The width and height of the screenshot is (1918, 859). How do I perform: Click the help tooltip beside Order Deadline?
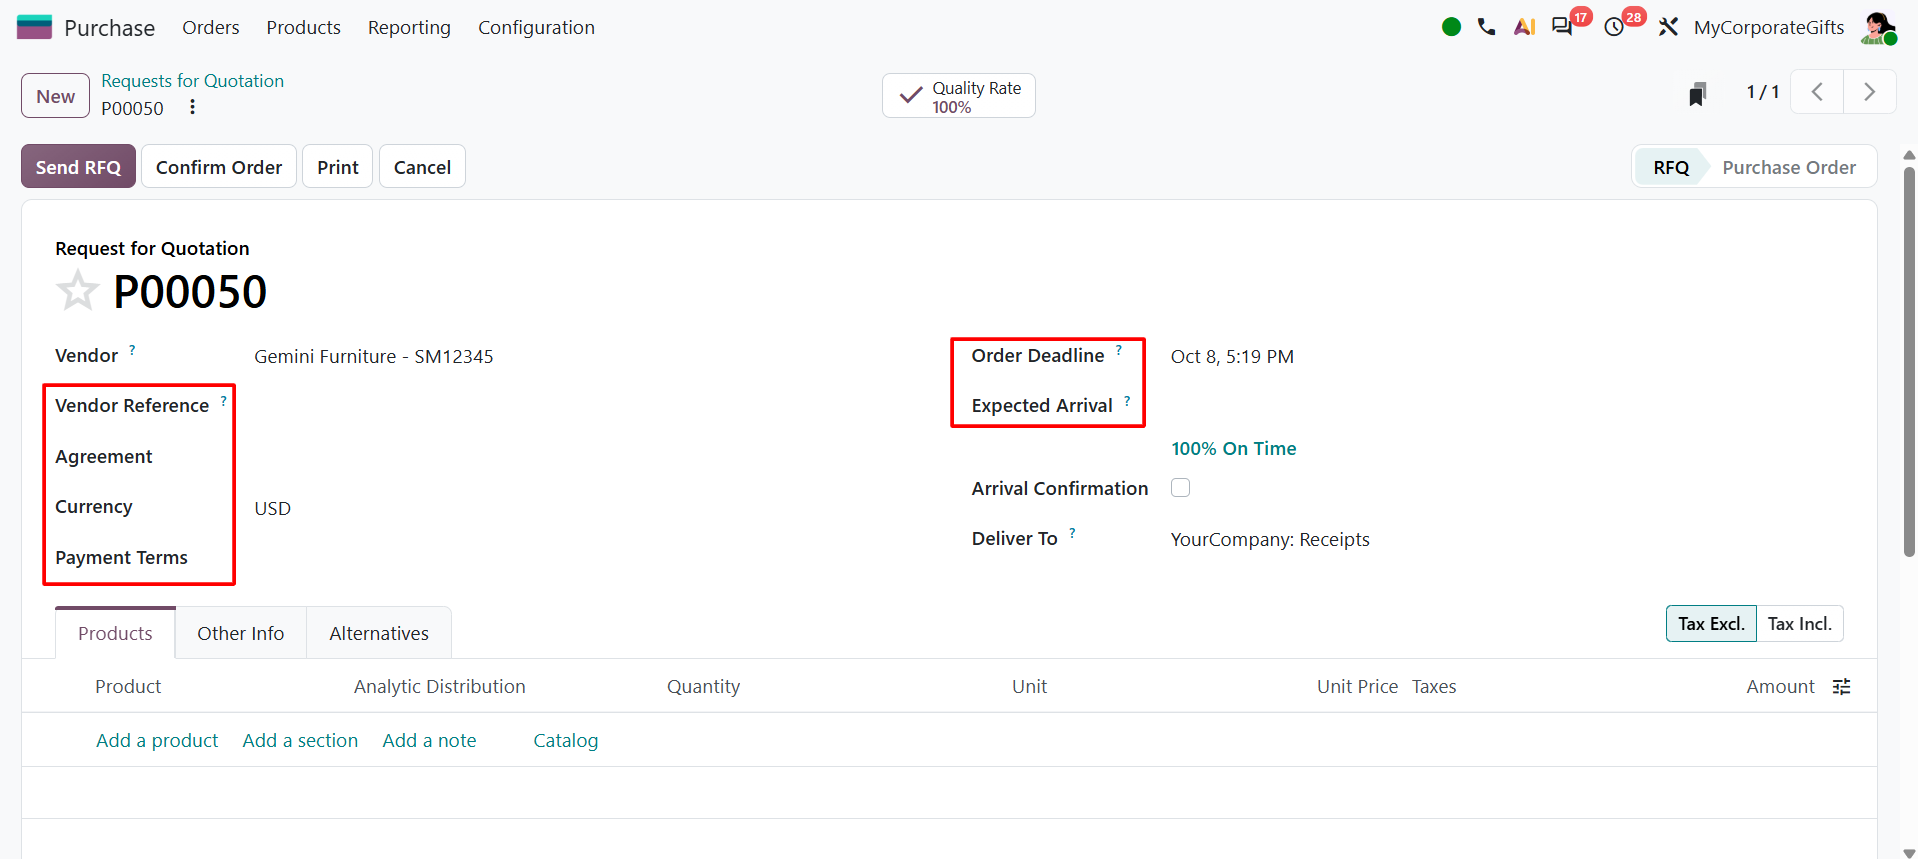point(1119,350)
